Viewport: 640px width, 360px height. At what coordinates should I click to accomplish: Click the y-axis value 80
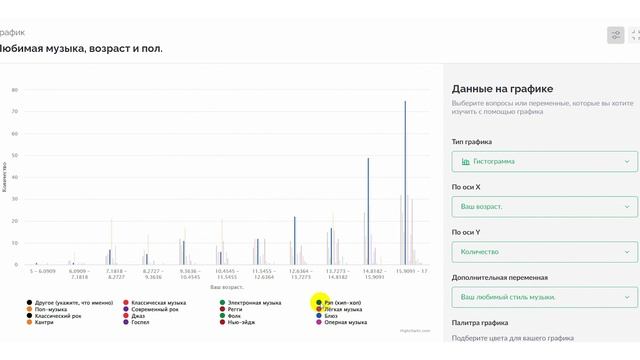[x=15, y=90]
